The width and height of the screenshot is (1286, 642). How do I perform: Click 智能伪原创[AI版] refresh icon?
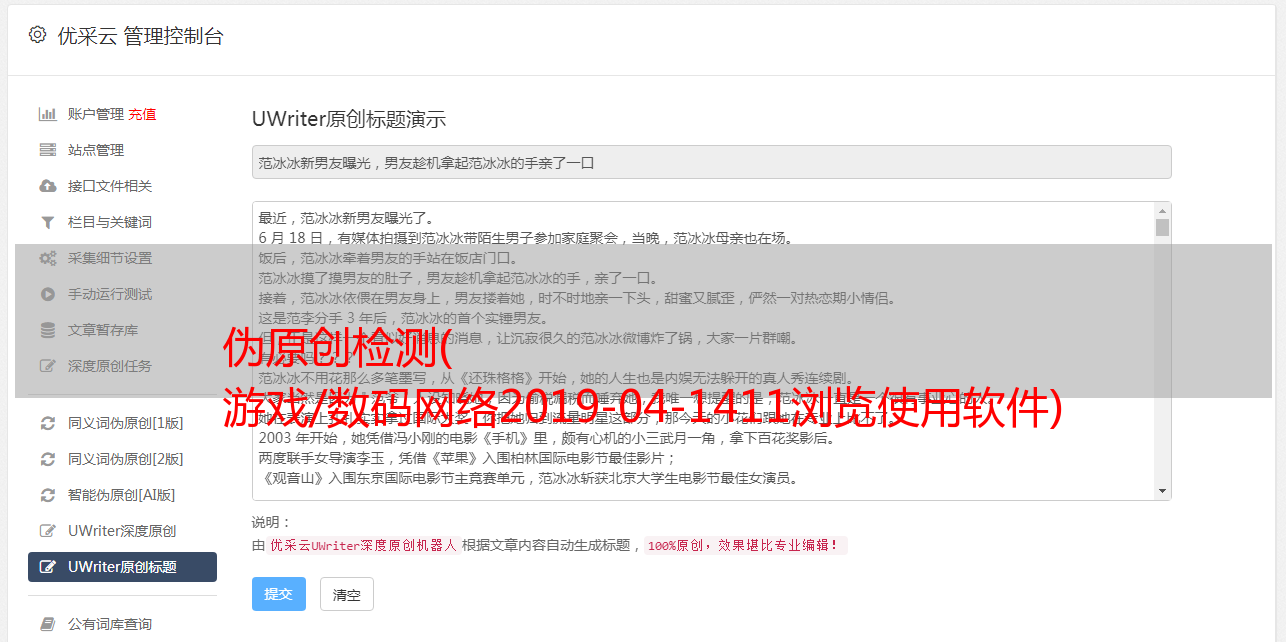pos(47,495)
